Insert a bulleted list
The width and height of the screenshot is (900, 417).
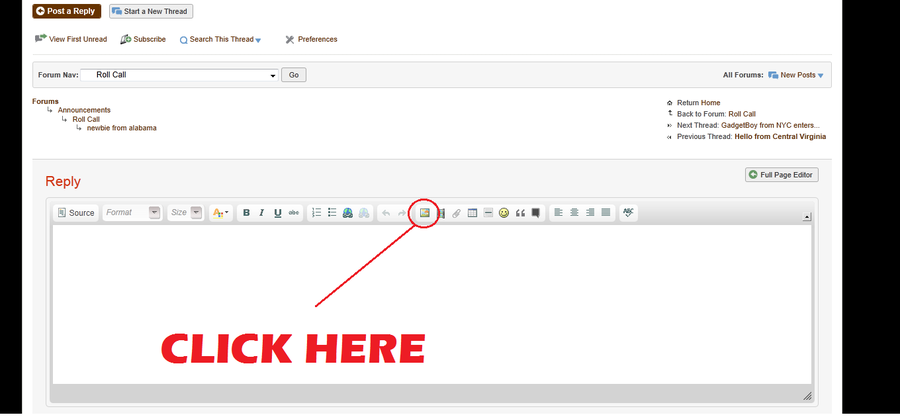[332, 213]
